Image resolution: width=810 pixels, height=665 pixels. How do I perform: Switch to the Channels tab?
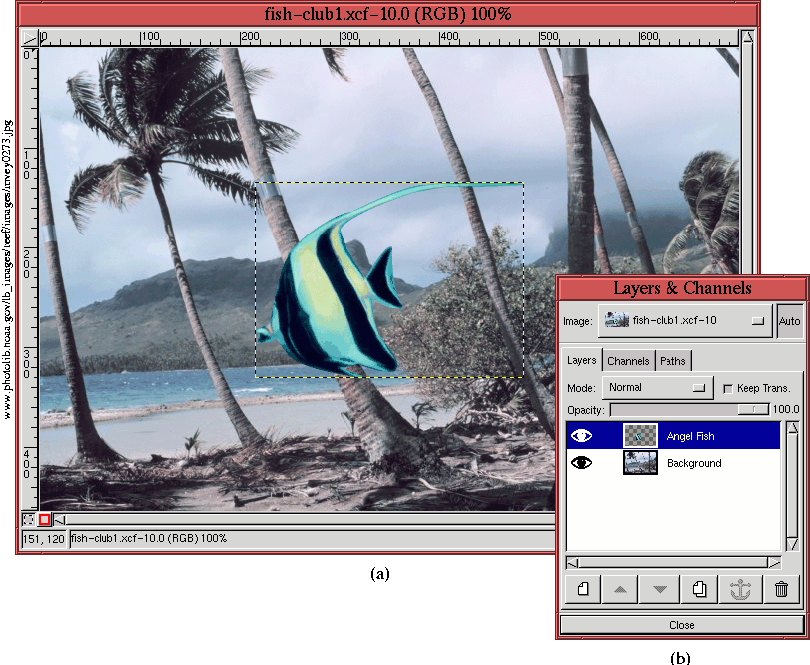click(x=628, y=361)
